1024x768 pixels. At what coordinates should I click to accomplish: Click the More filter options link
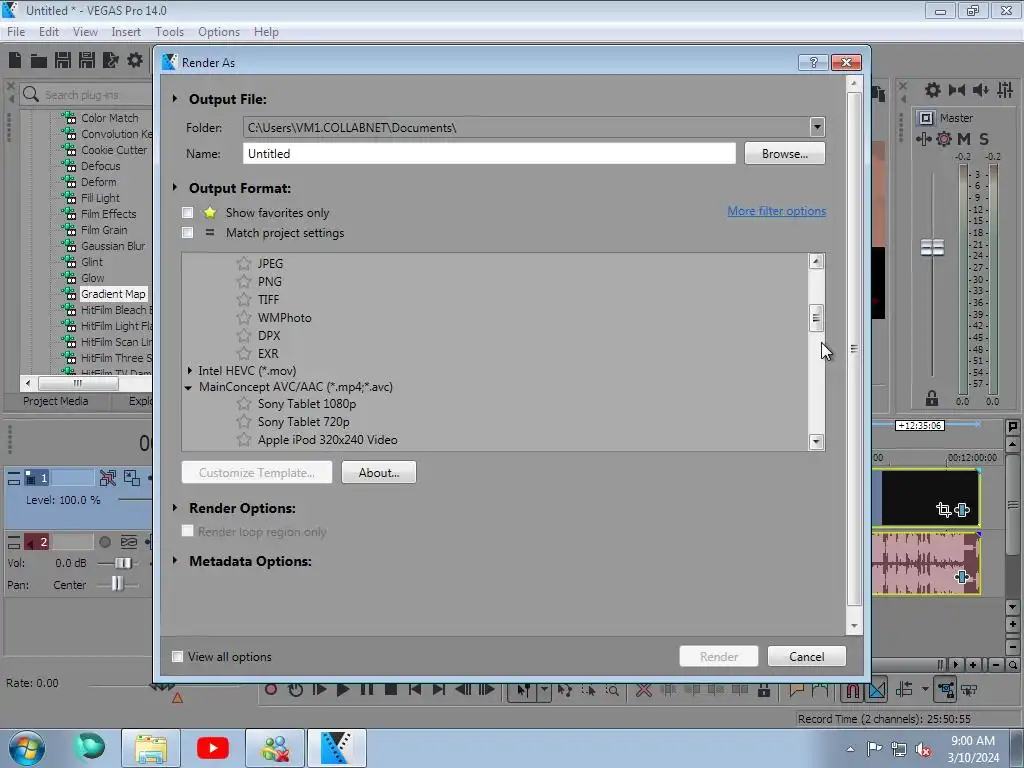click(776, 211)
